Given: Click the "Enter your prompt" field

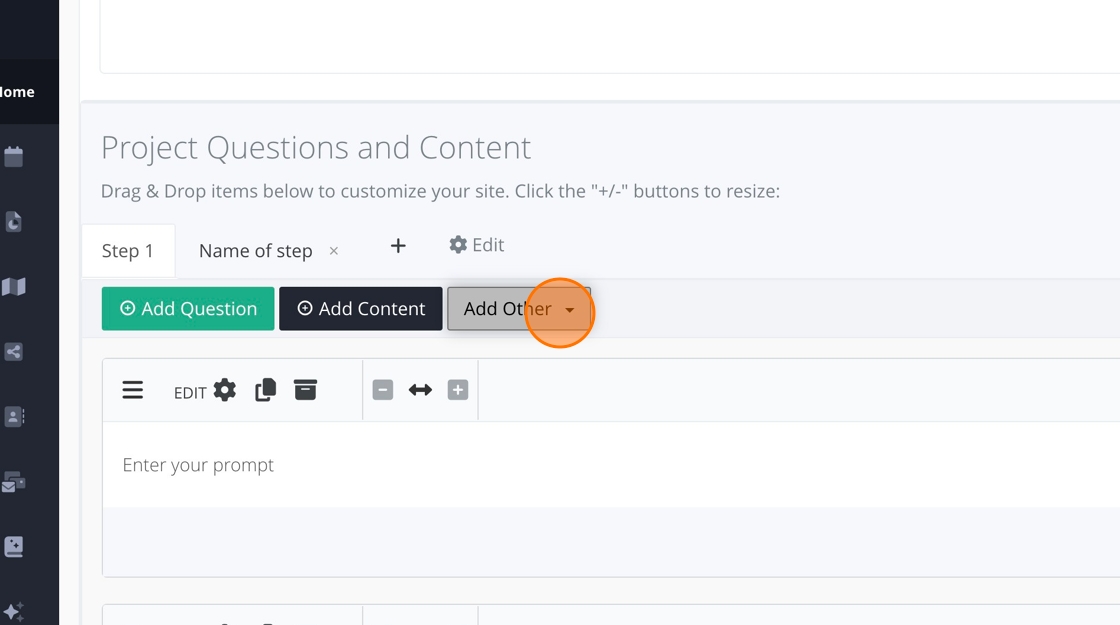Looking at the screenshot, I should tap(400, 465).
